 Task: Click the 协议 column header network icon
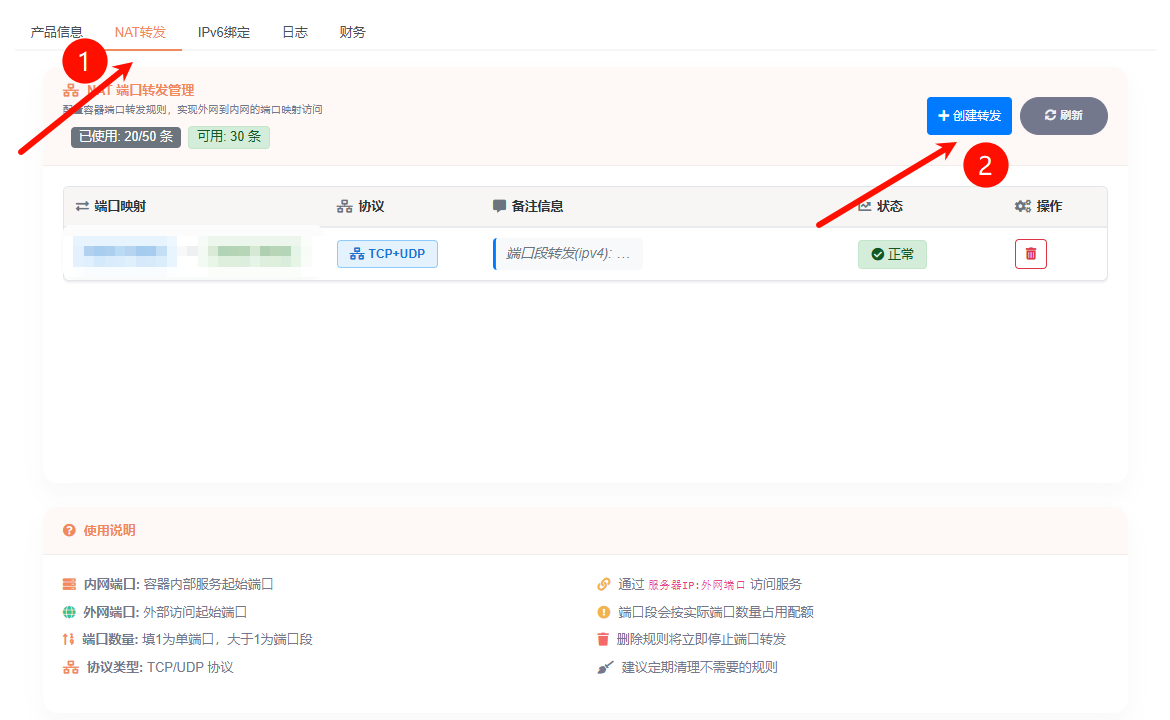tap(344, 206)
